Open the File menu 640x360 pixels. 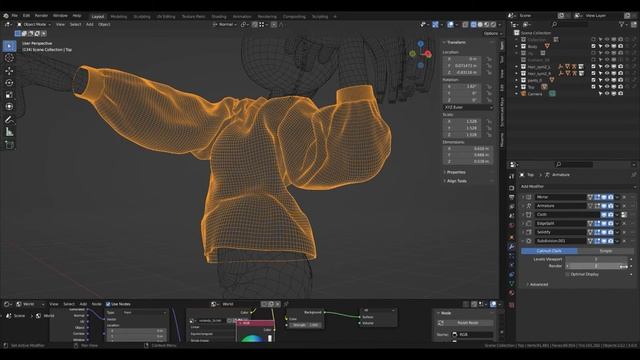coord(15,16)
